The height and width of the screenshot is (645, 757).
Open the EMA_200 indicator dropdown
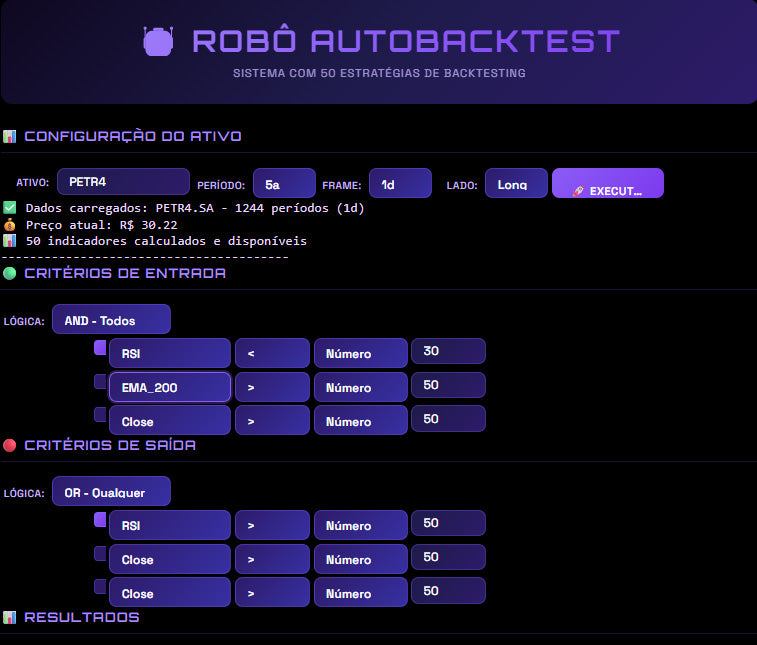[170, 387]
